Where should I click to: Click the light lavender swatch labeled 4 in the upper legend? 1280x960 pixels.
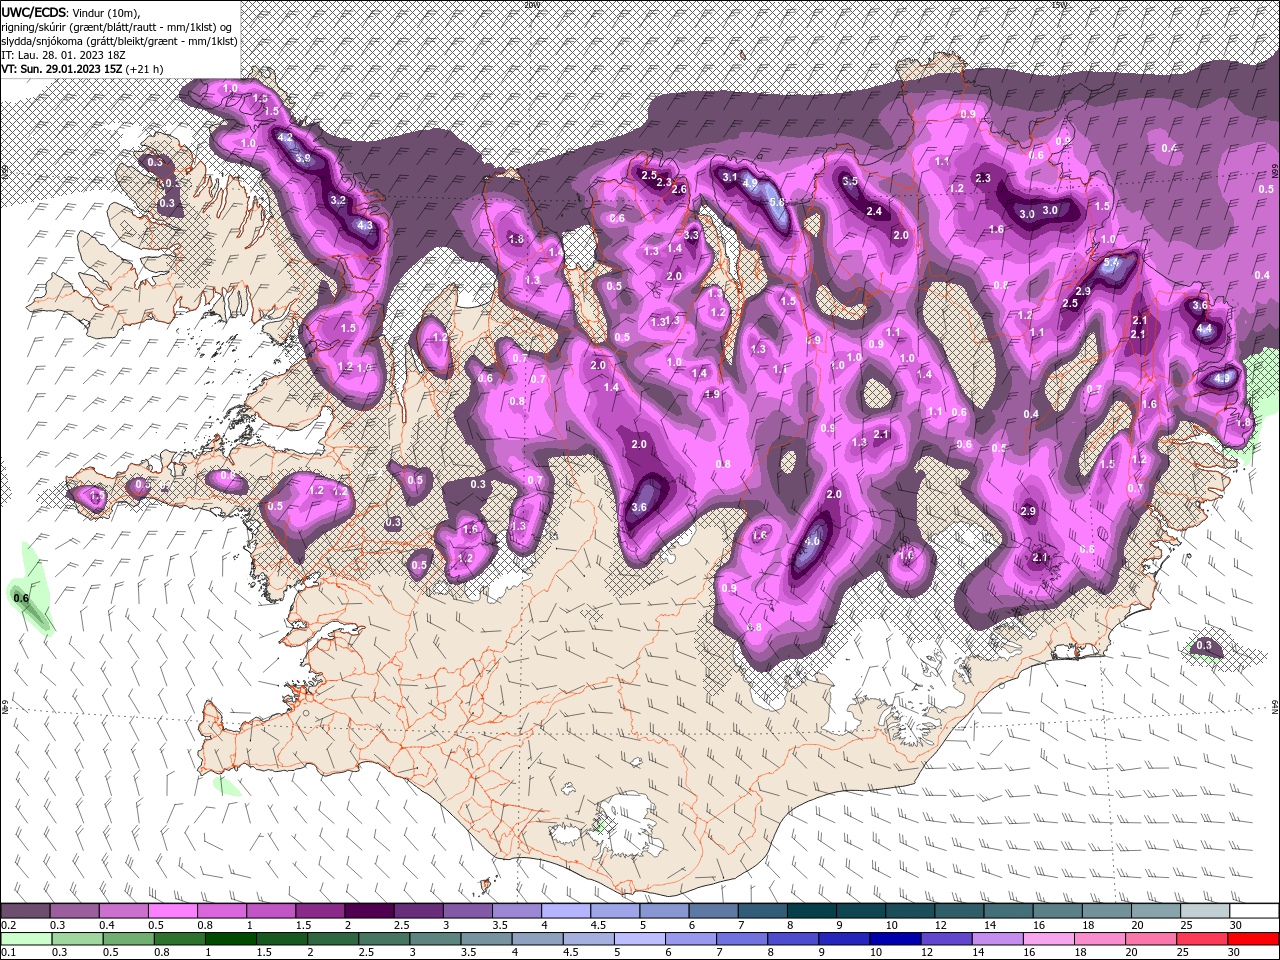click(x=566, y=911)
